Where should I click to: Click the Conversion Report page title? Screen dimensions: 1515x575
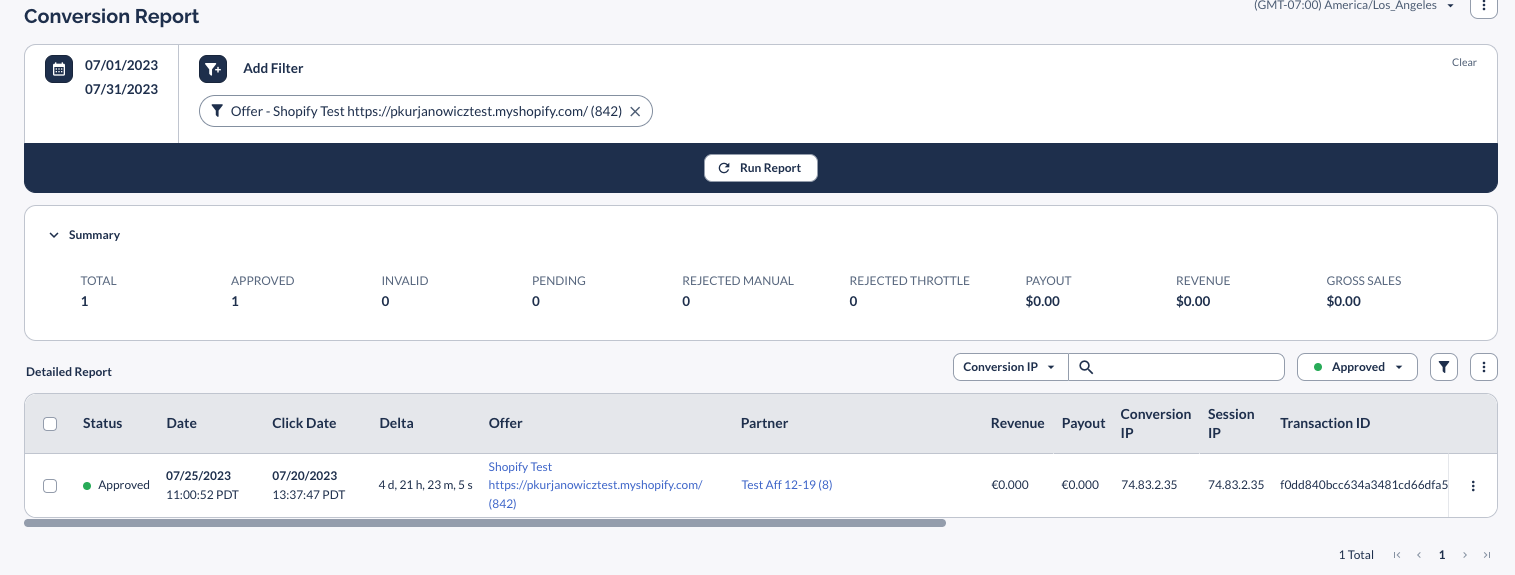click(111, 17)
